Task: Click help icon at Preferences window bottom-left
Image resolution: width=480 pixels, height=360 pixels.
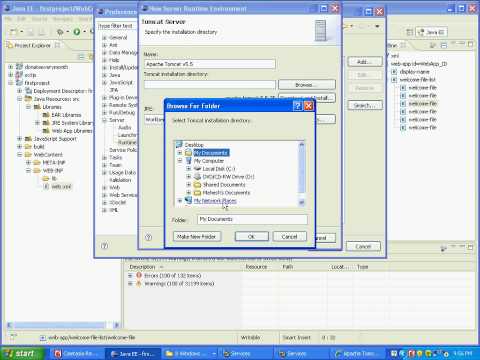Action: 104,246
